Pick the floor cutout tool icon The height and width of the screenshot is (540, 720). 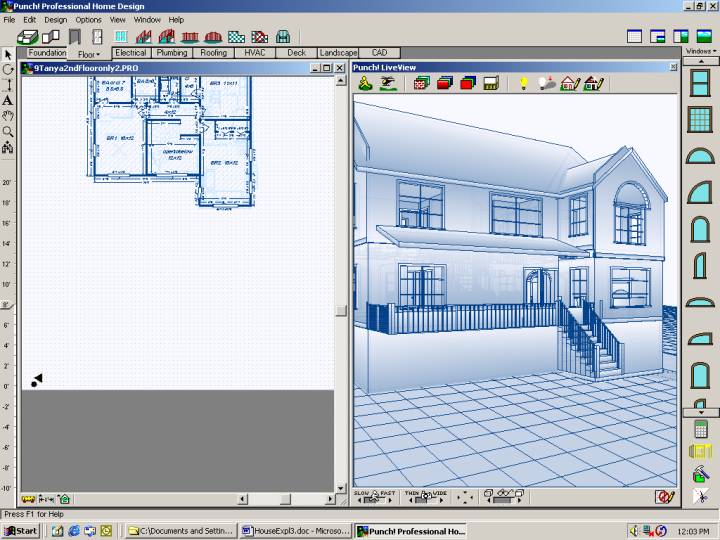coord(259,37)
